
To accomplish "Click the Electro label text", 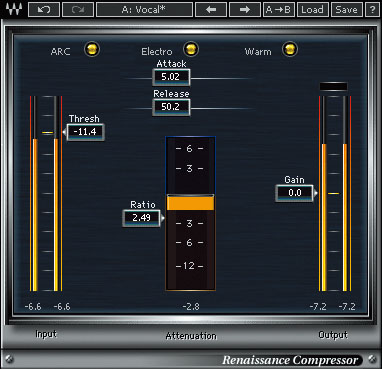I will [x=157, y=52].
